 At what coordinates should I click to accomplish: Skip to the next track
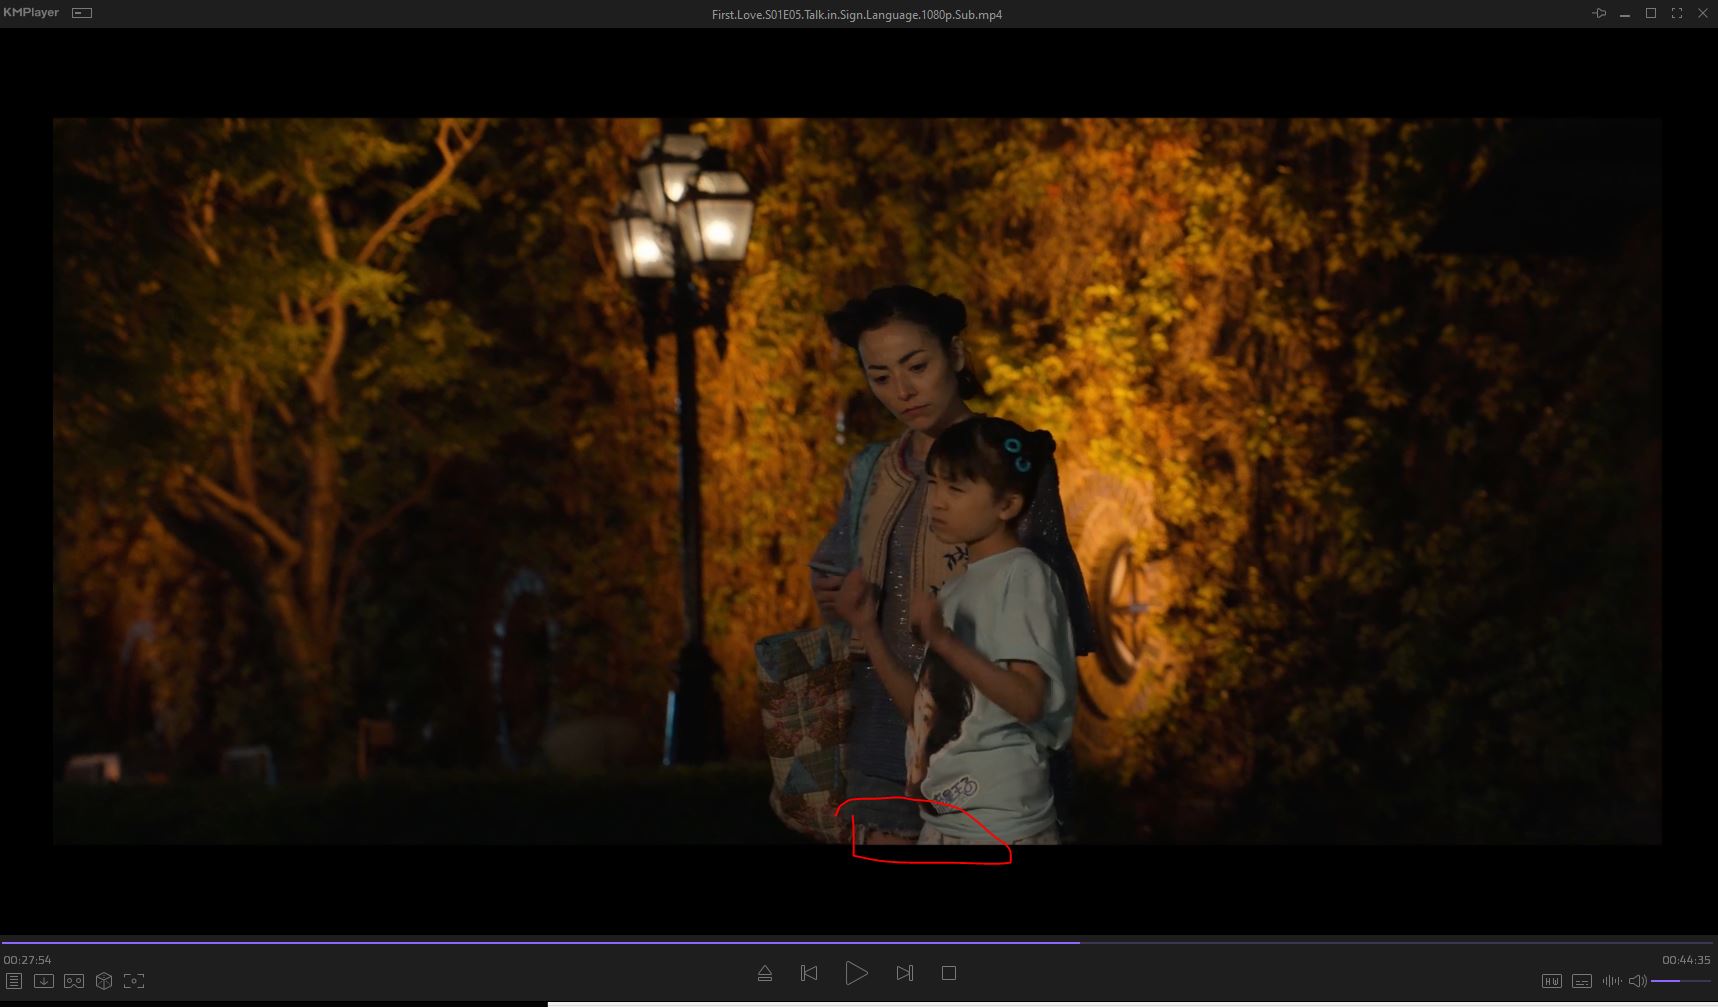(x=904, y=973)
